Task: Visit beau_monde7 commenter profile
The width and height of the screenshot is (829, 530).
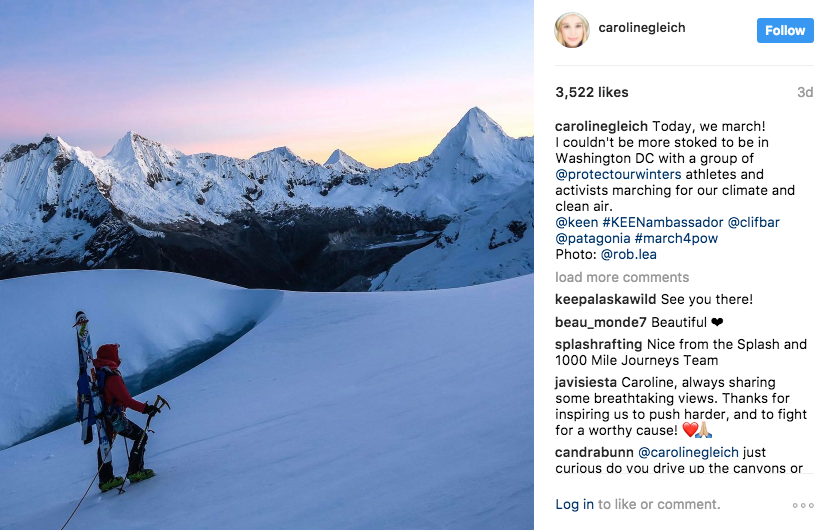Action: pos(600,322)
